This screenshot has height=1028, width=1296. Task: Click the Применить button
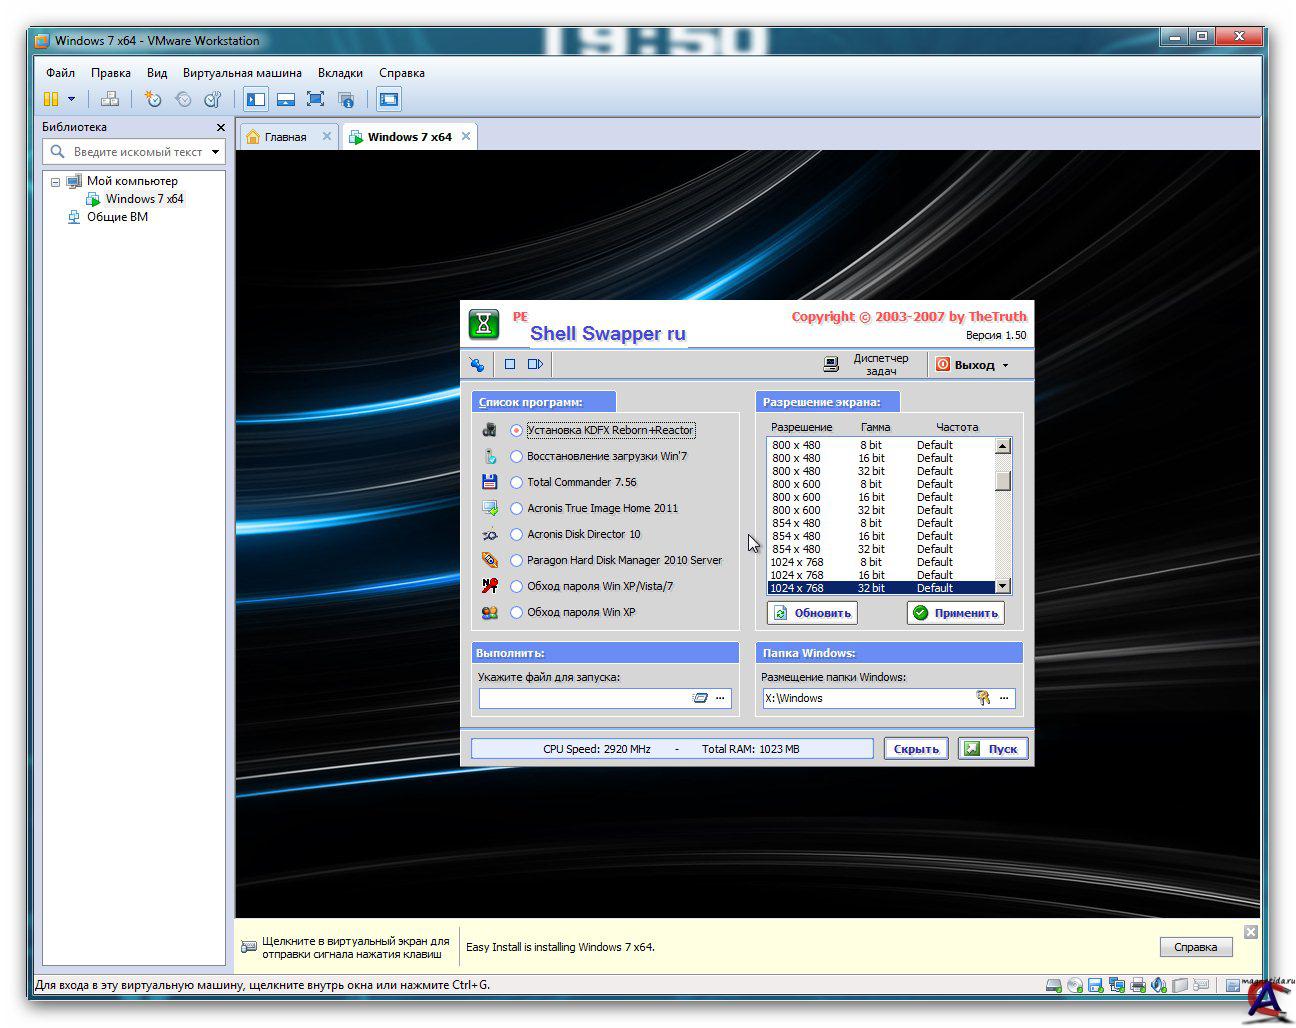click(955, 613)
